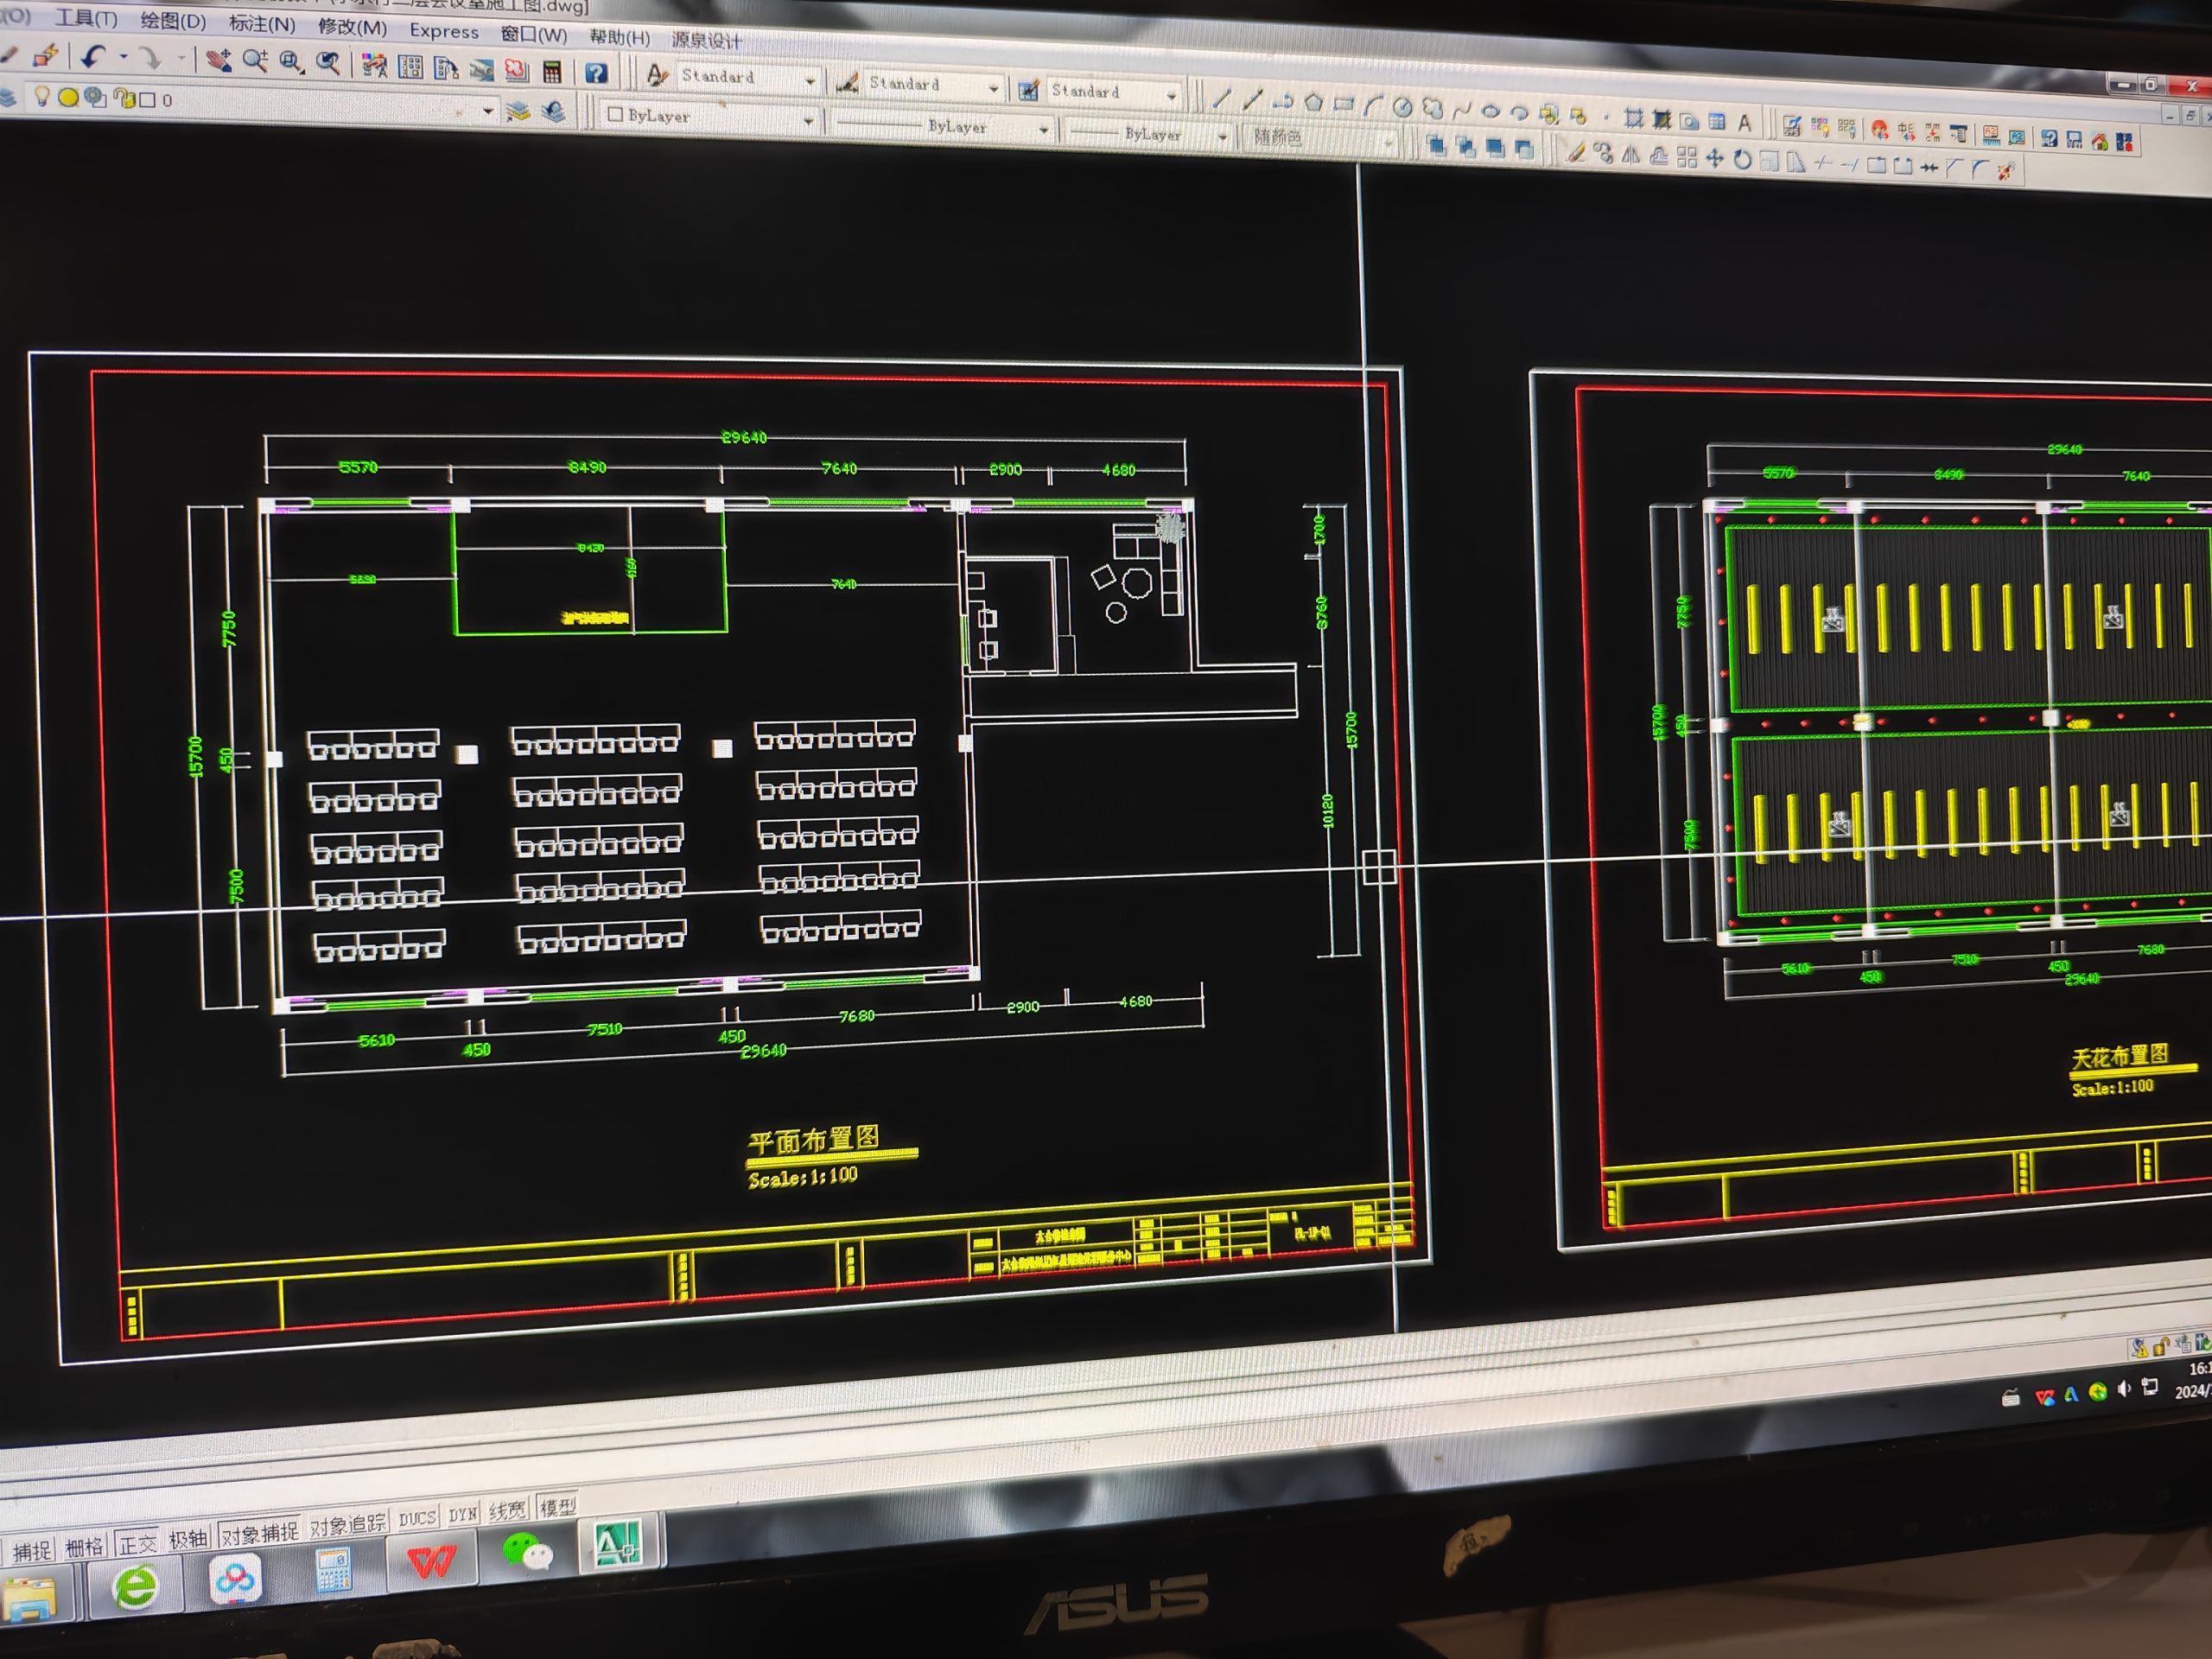Click the Mirror modify tool
Image resolution: width=2212 pixels, height=1659 pixels.
point(1631,155)
